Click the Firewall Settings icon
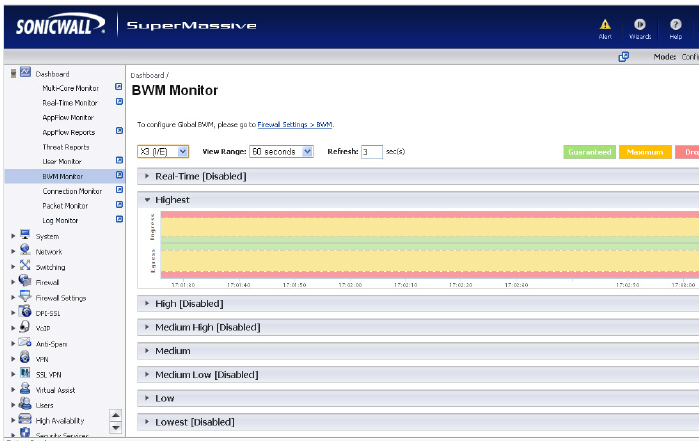The image size is (699, 443). point(25,296)
